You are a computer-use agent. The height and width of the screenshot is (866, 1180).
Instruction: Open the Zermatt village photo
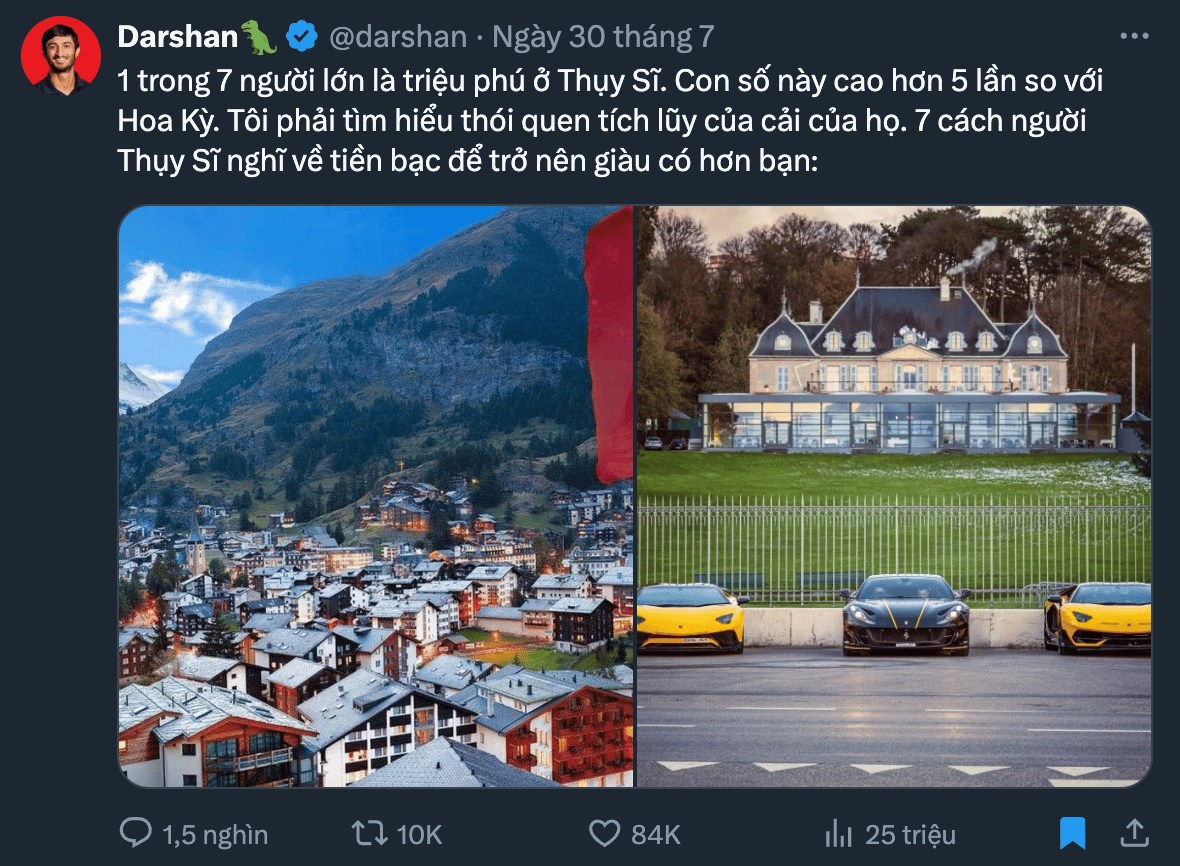click(x=376, y=497)
